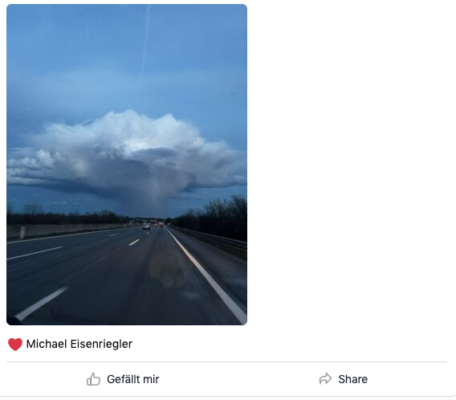This screenshot has width=456, height=400.
Task: Click the white reflector post on barrier
Action: coord(22,232)
